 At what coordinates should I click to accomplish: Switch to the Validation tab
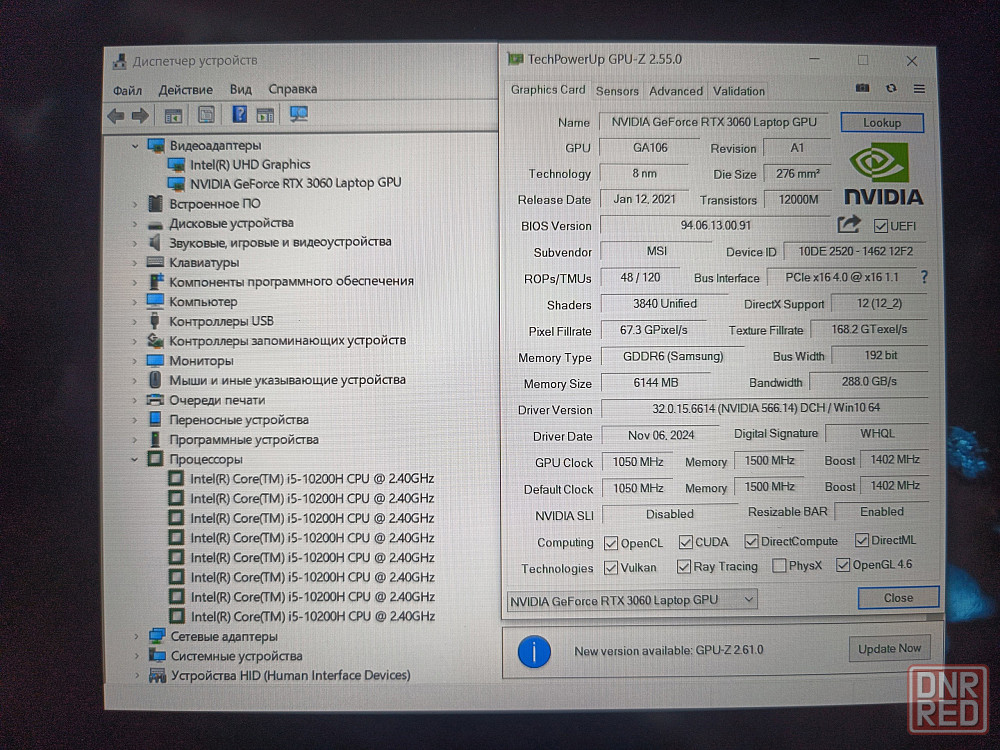[x=739, y=91]
